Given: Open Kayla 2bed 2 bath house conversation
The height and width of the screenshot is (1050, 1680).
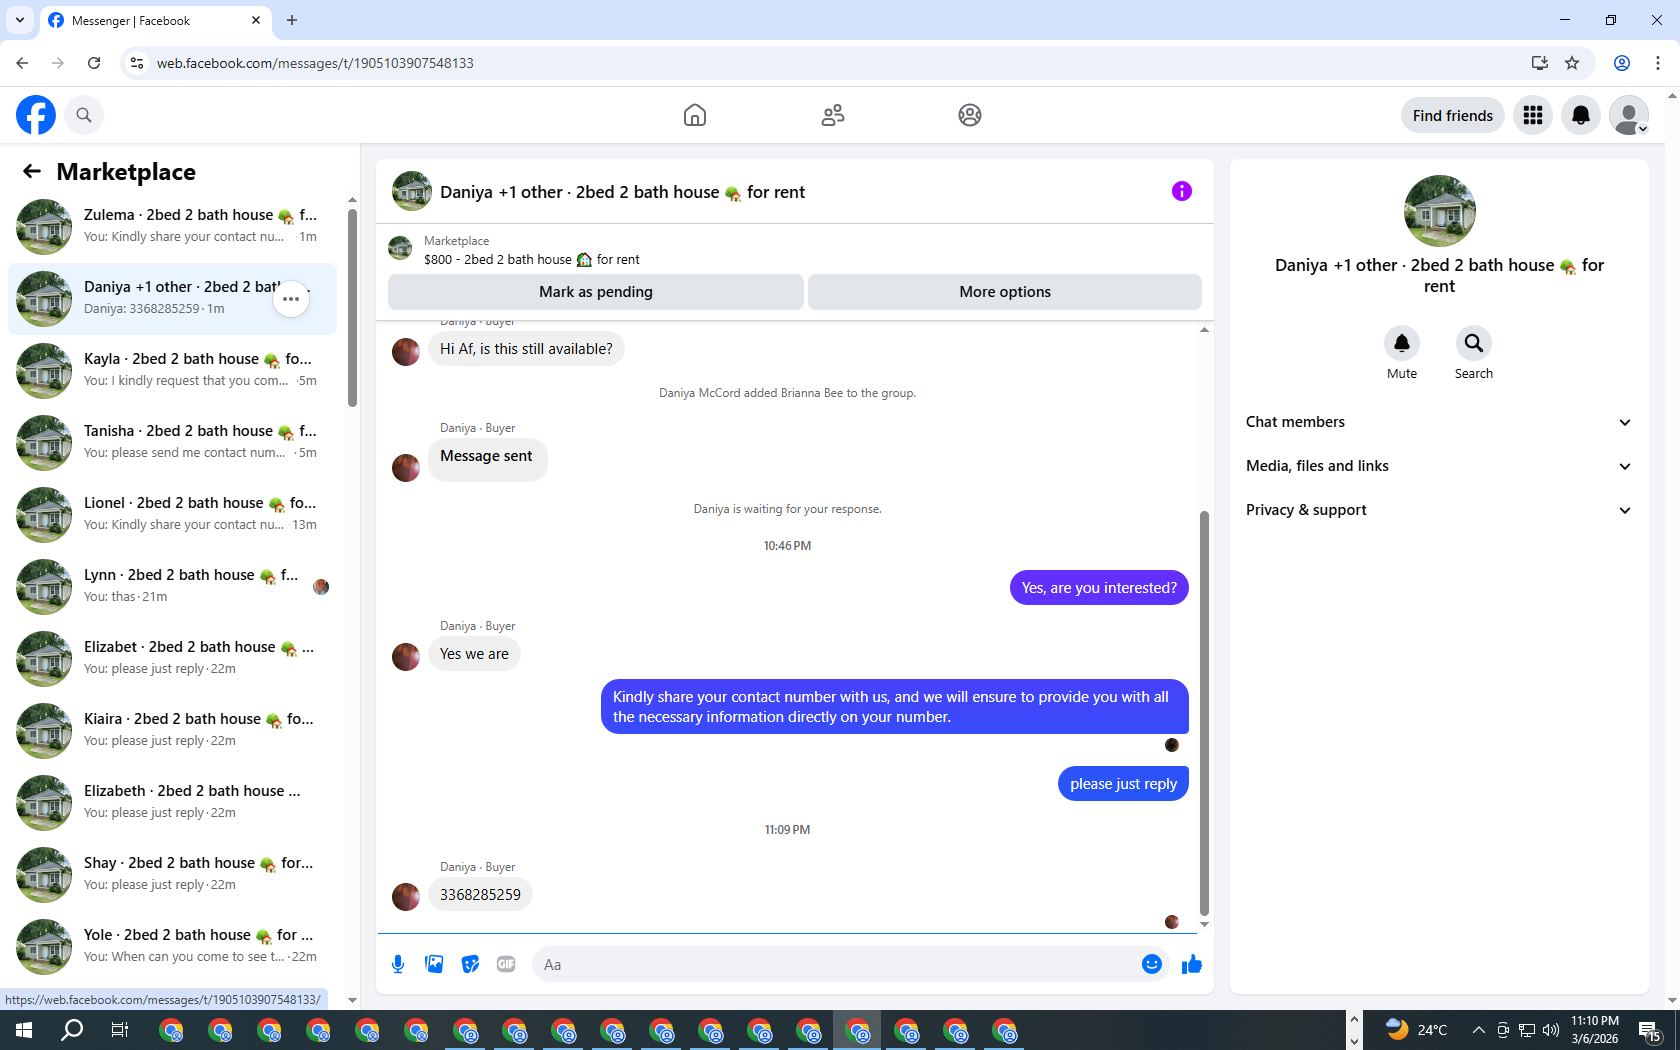Looking at the screenshot, I should tap(172, 371).
